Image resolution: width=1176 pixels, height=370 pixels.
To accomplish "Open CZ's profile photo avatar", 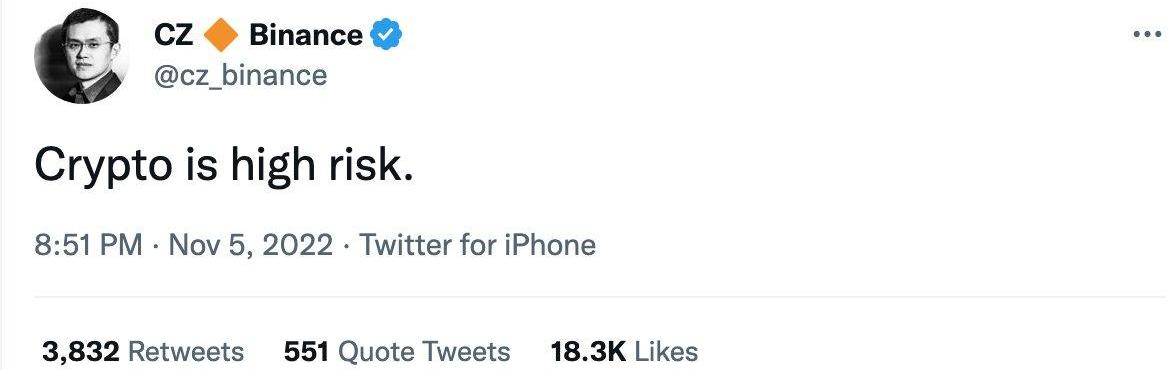I will pos(81,56).
